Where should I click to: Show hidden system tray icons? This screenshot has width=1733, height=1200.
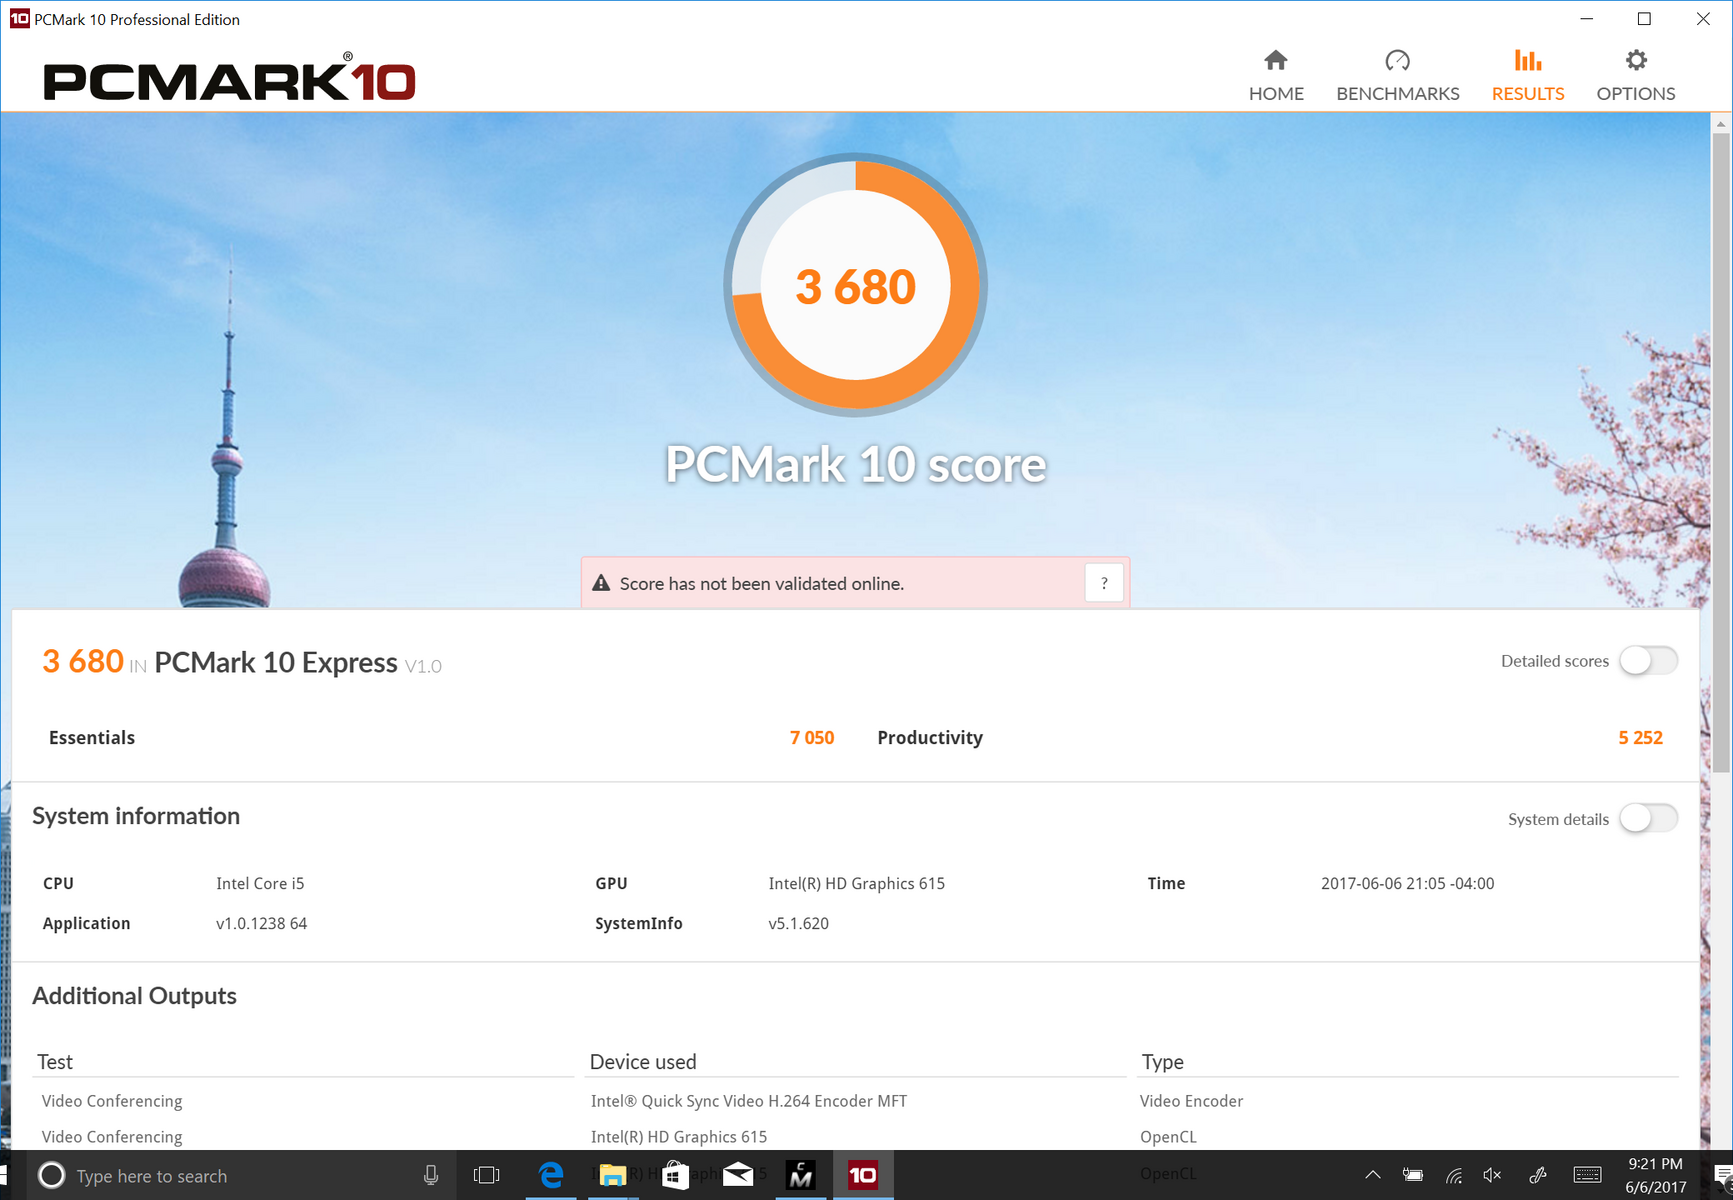[1373, 1176]
